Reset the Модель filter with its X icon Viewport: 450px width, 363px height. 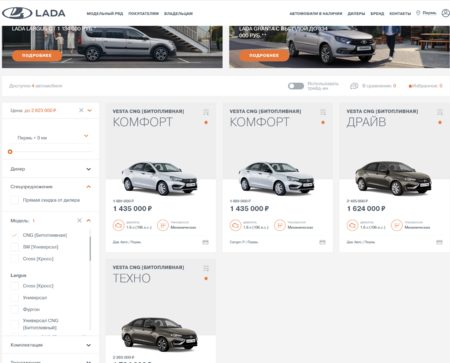[x=79, y=220]
